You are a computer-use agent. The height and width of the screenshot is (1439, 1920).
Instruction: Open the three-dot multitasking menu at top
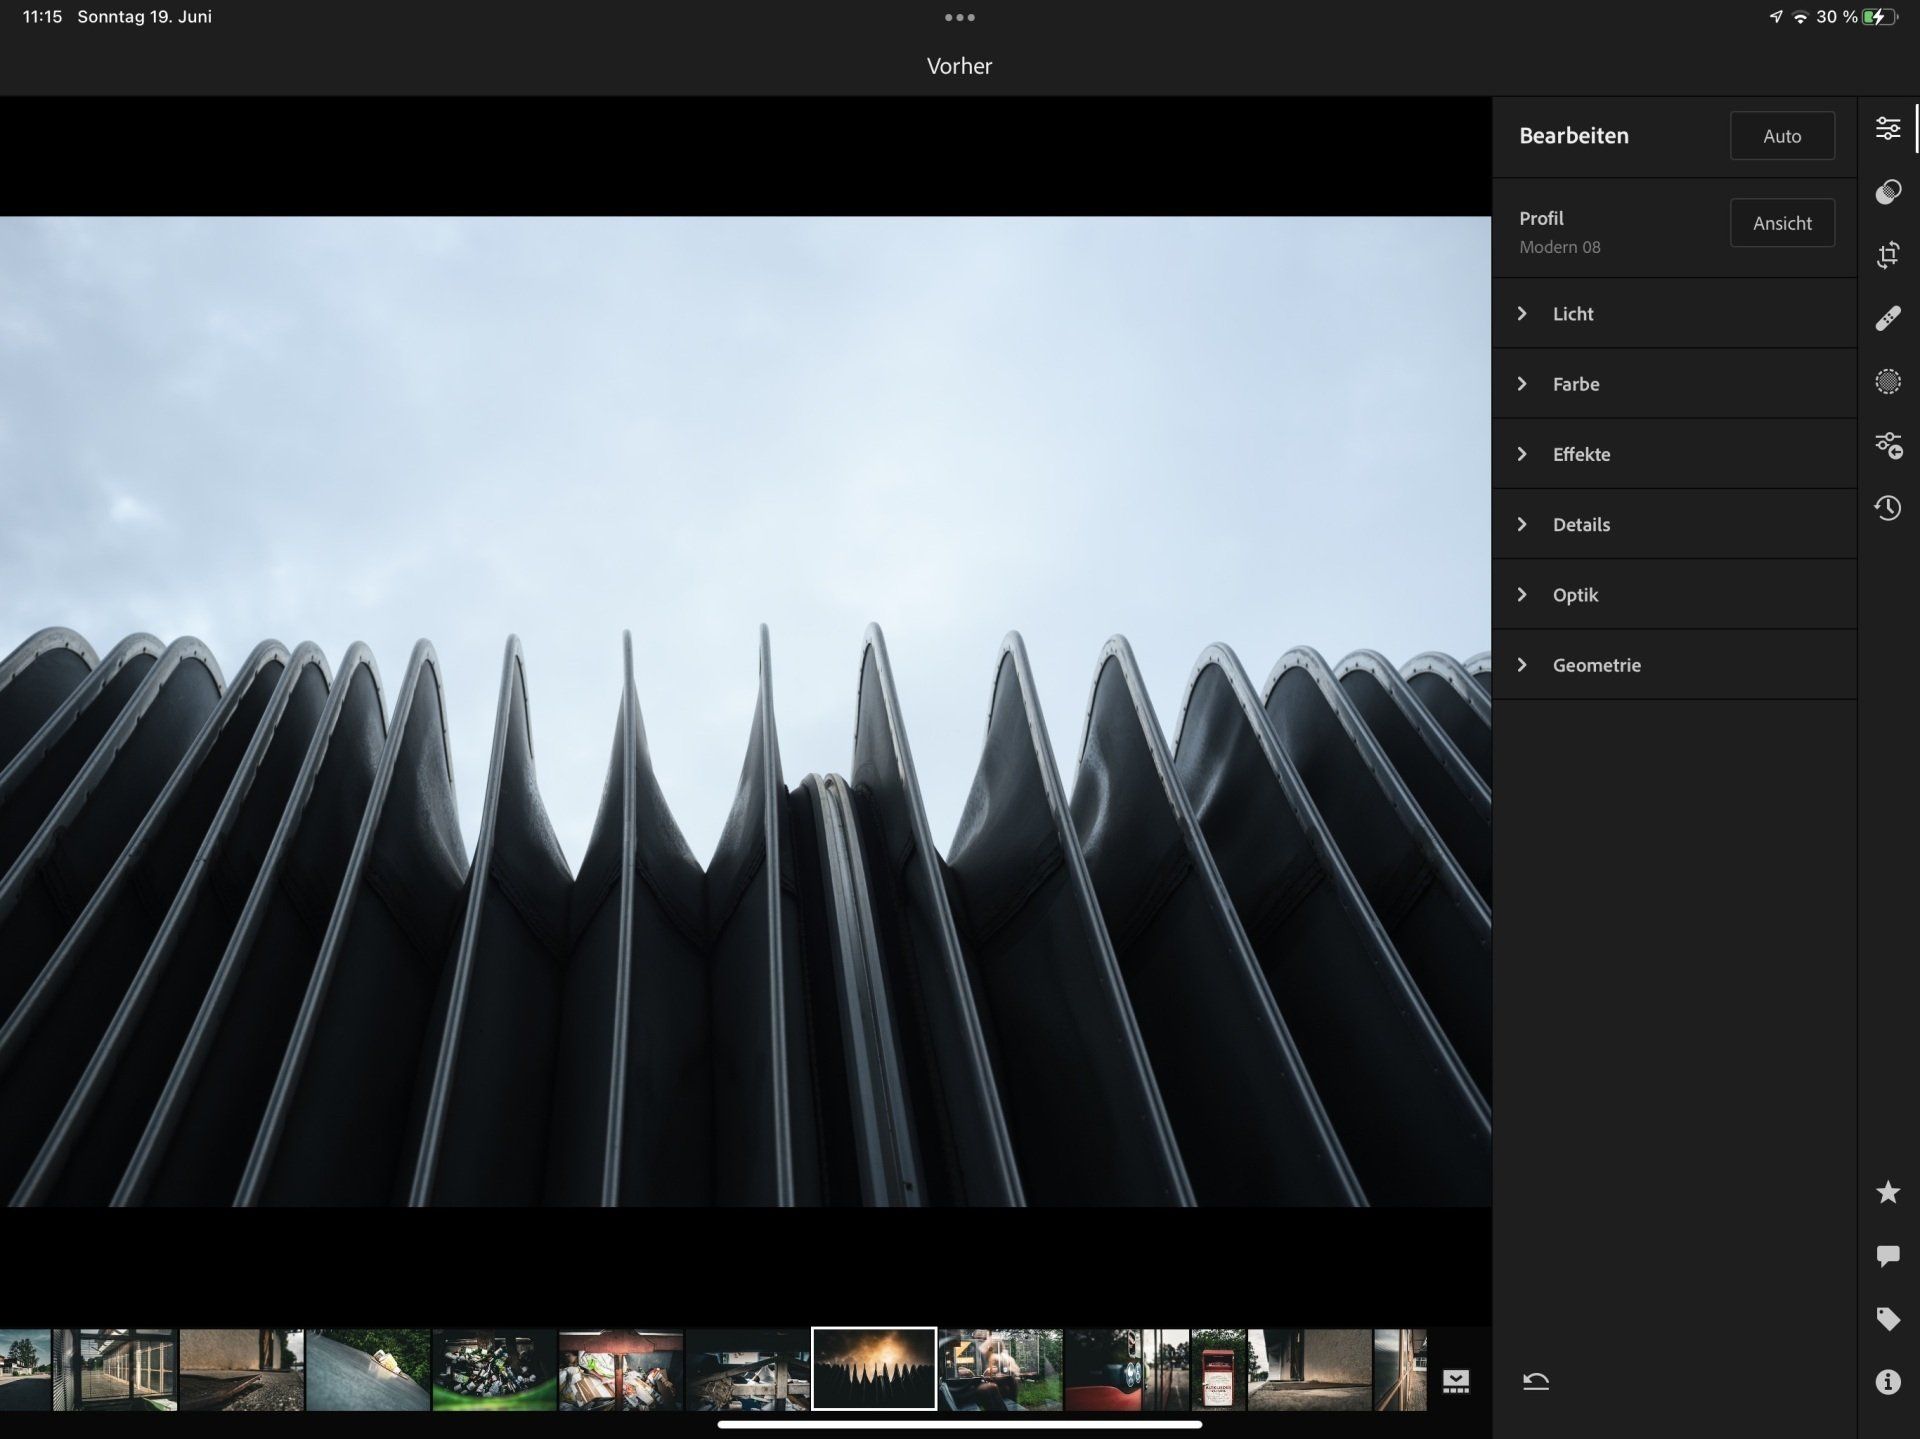coord(959,17)
